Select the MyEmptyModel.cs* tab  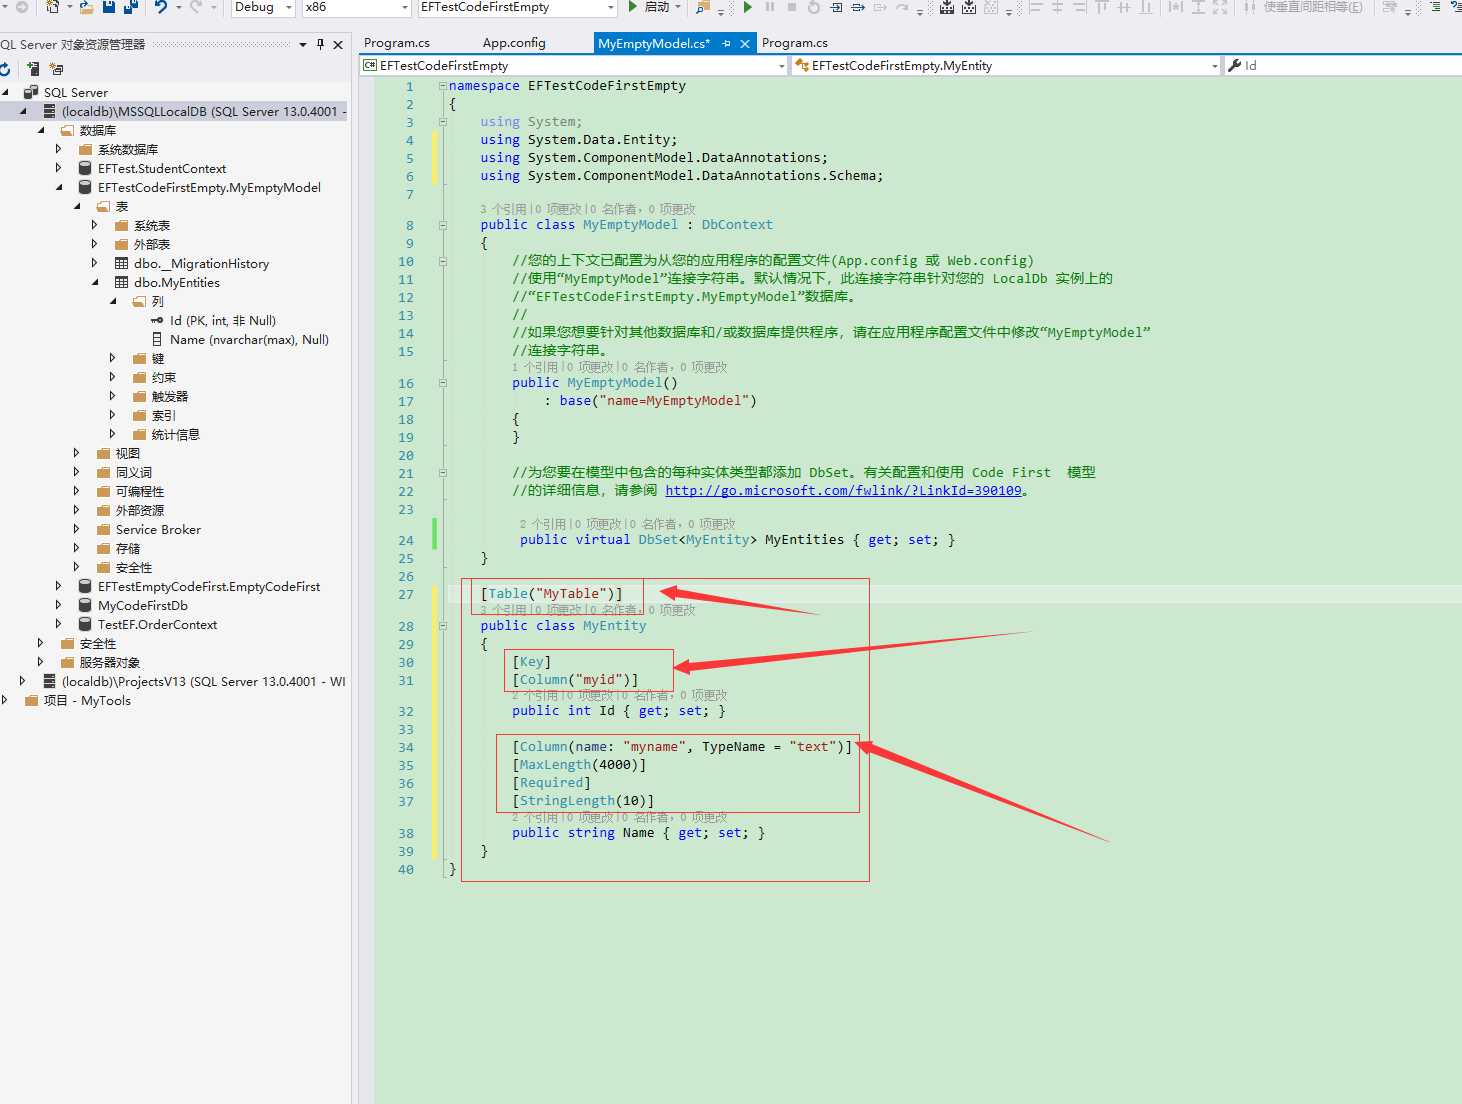tap(654, 43)
